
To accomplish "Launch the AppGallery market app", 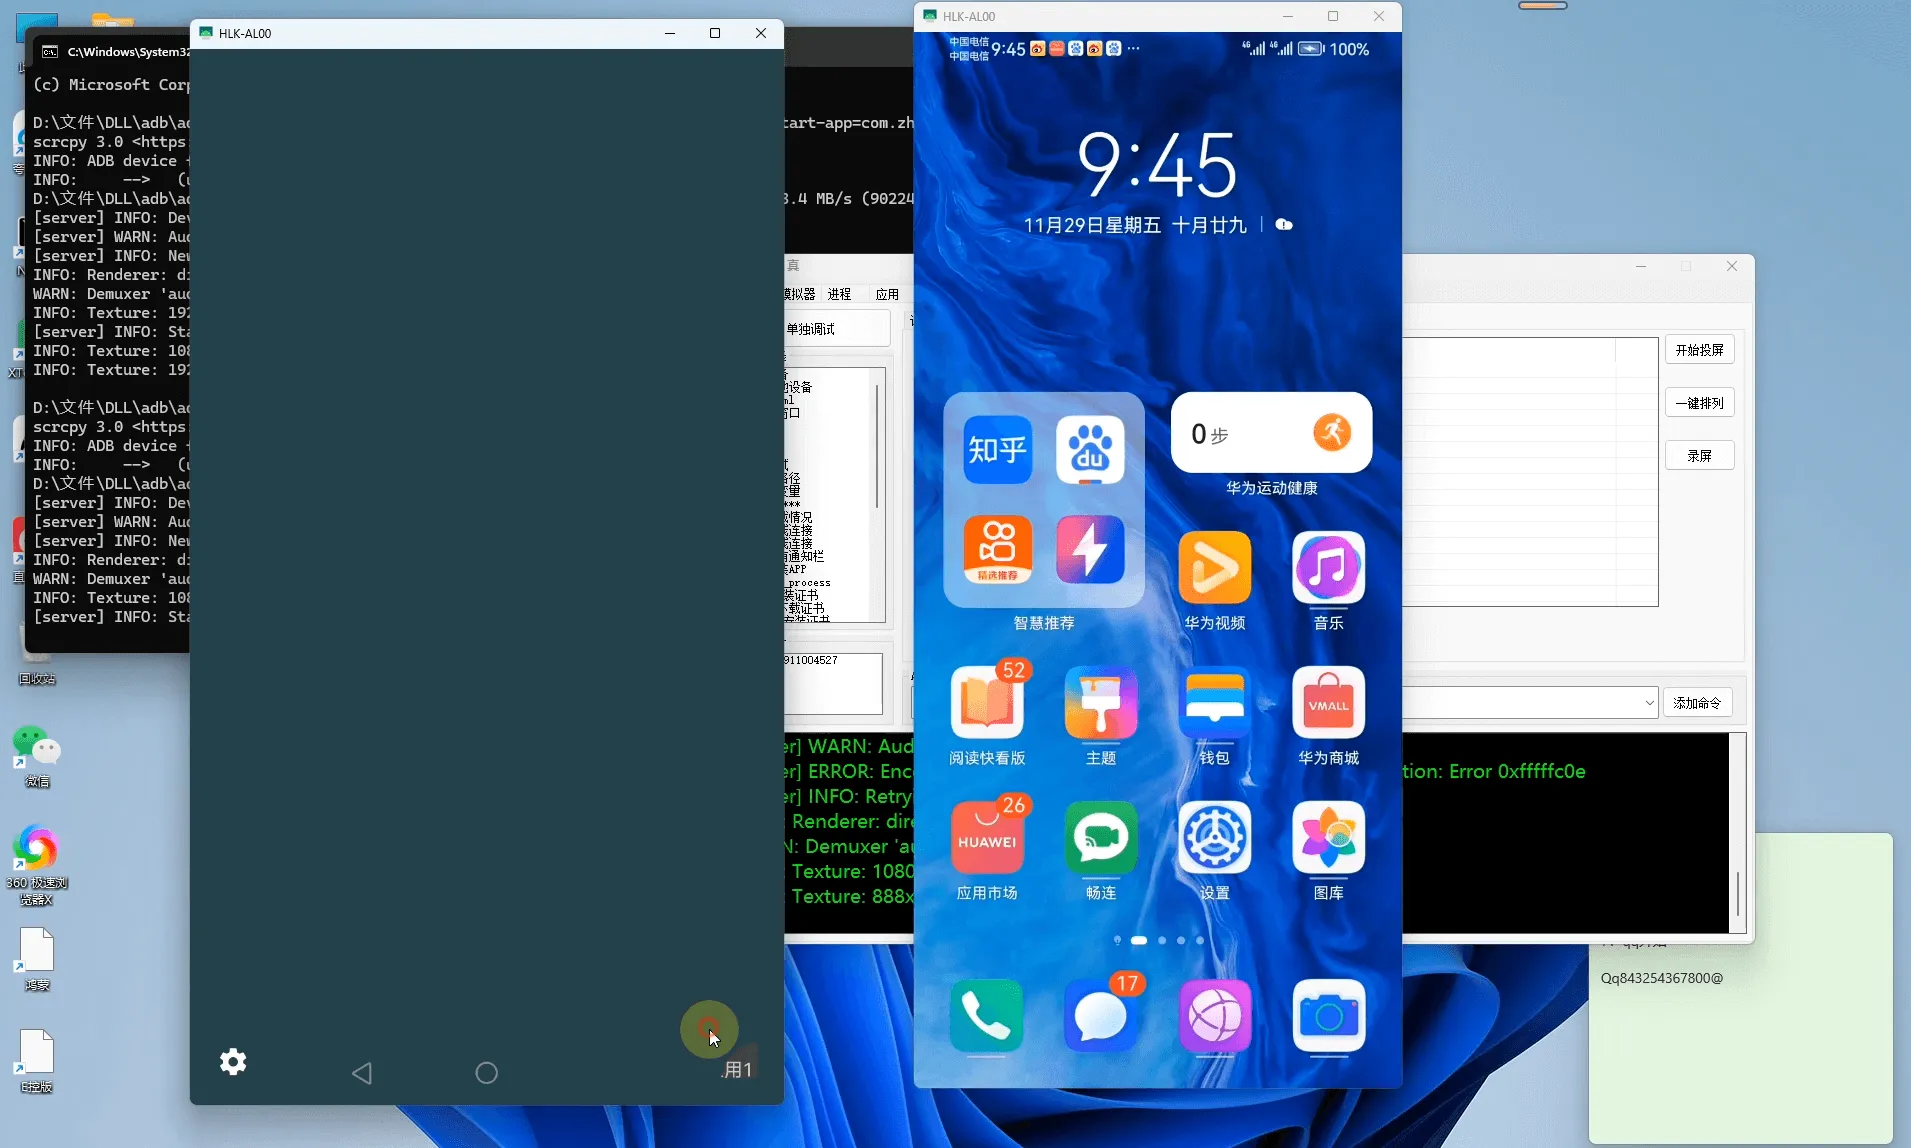I will click(987, 838).
